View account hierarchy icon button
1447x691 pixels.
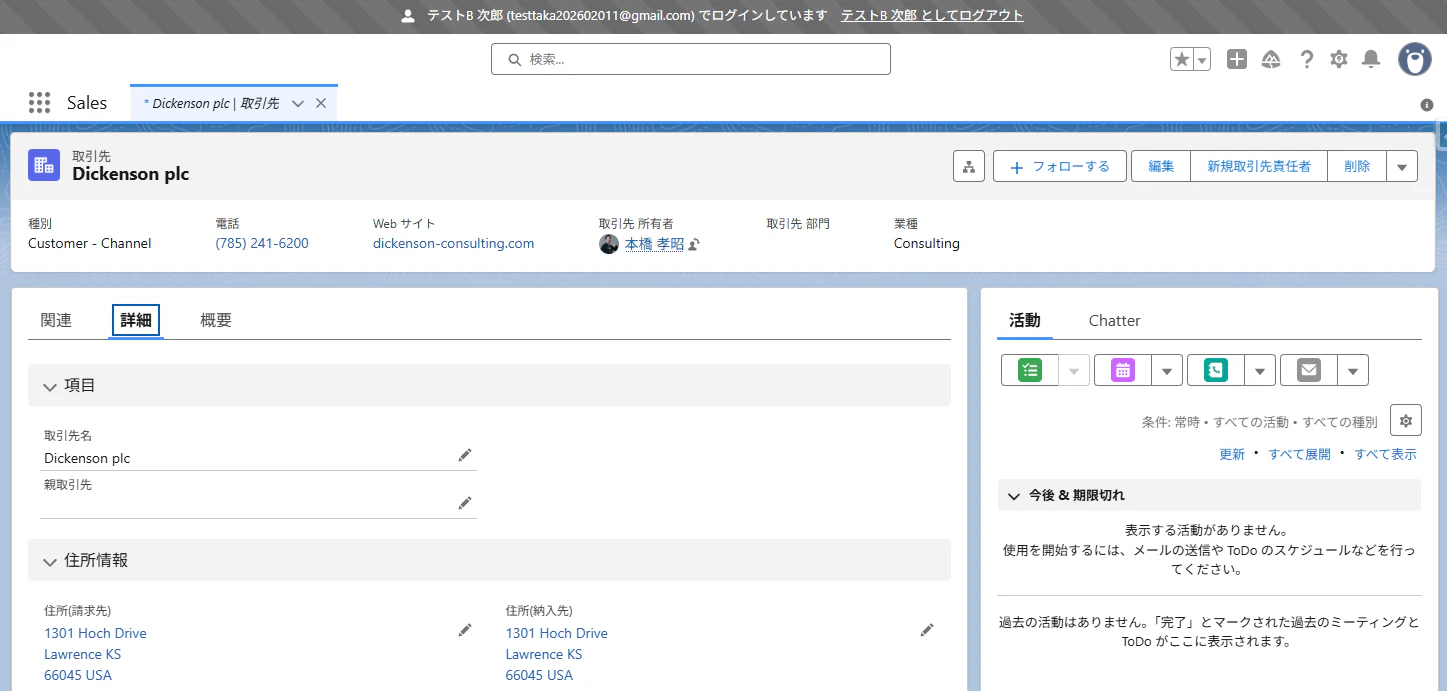pyautogui.click(x=969, y=167)
